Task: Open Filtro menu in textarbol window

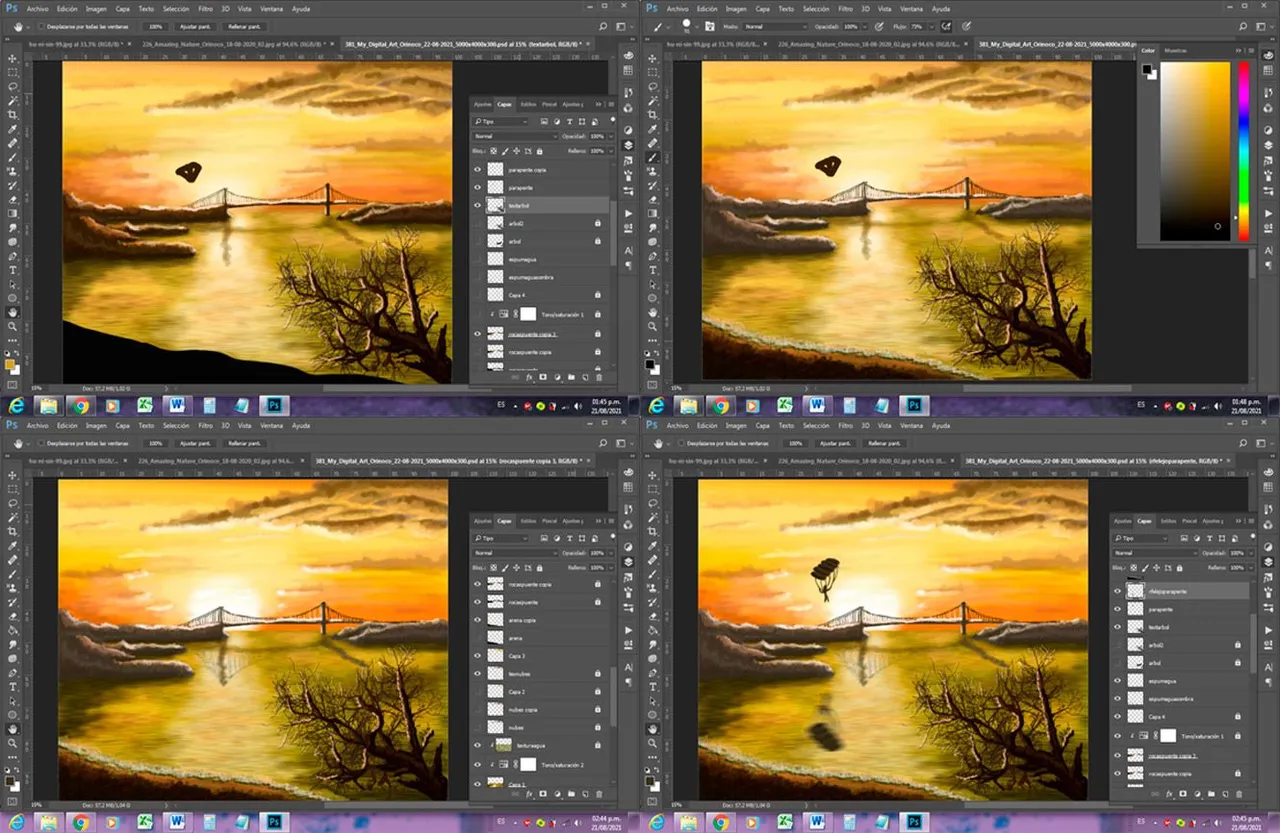Action: tap(205, 8)
